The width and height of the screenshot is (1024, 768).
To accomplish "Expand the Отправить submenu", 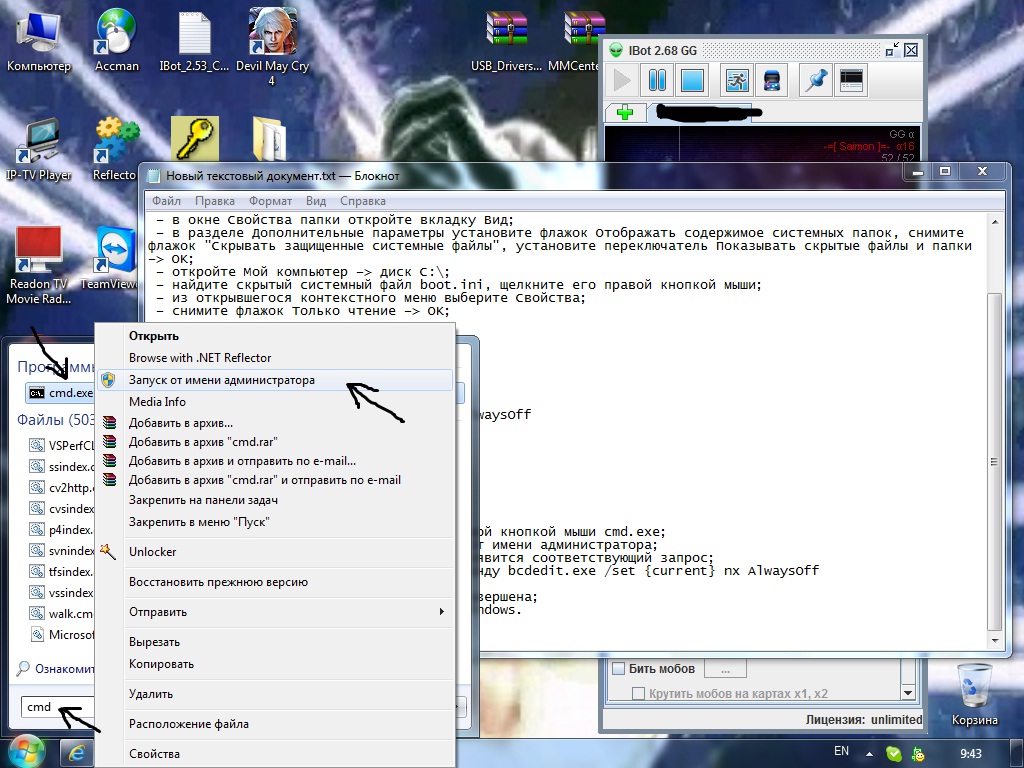I will tap(274, 612).
